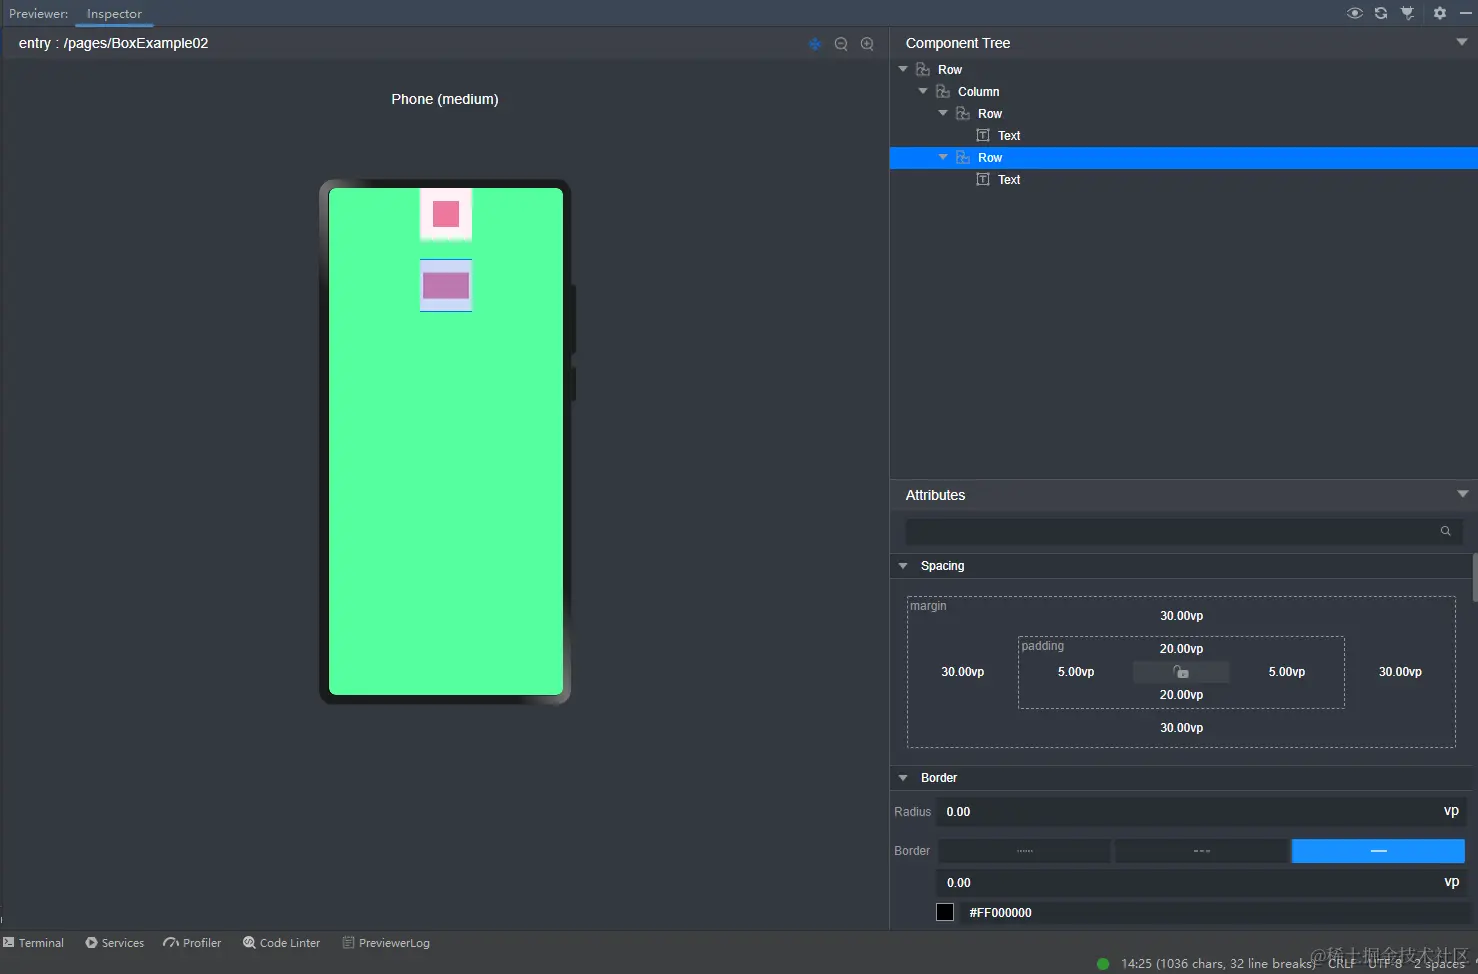Collapse the highlighted Row node
Viewport: 1478px width, 974px height.
coord(943,157)
